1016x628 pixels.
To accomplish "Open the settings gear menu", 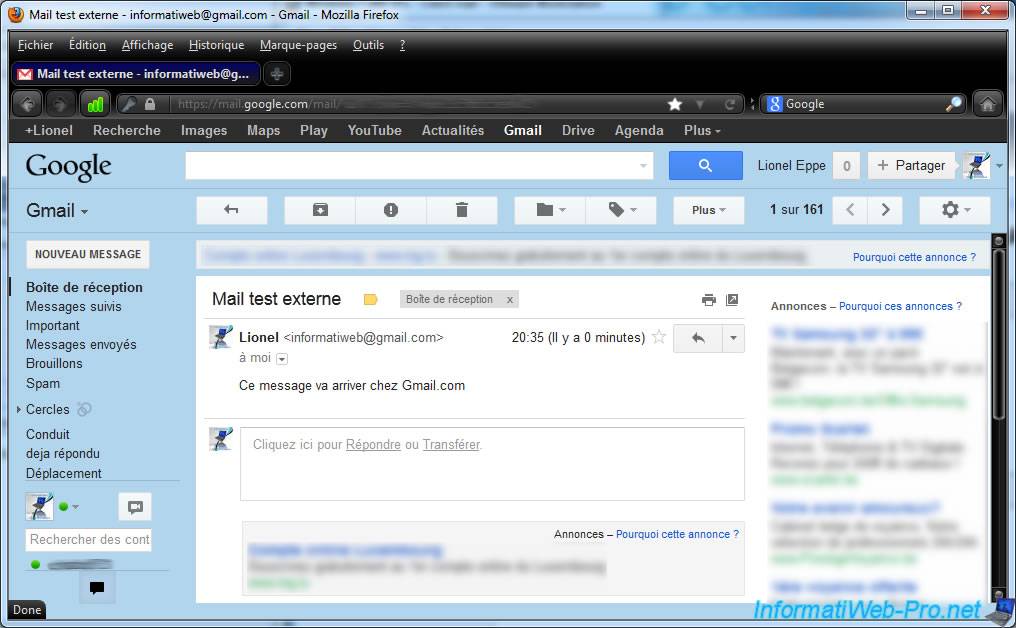I will tap(955, 210).
